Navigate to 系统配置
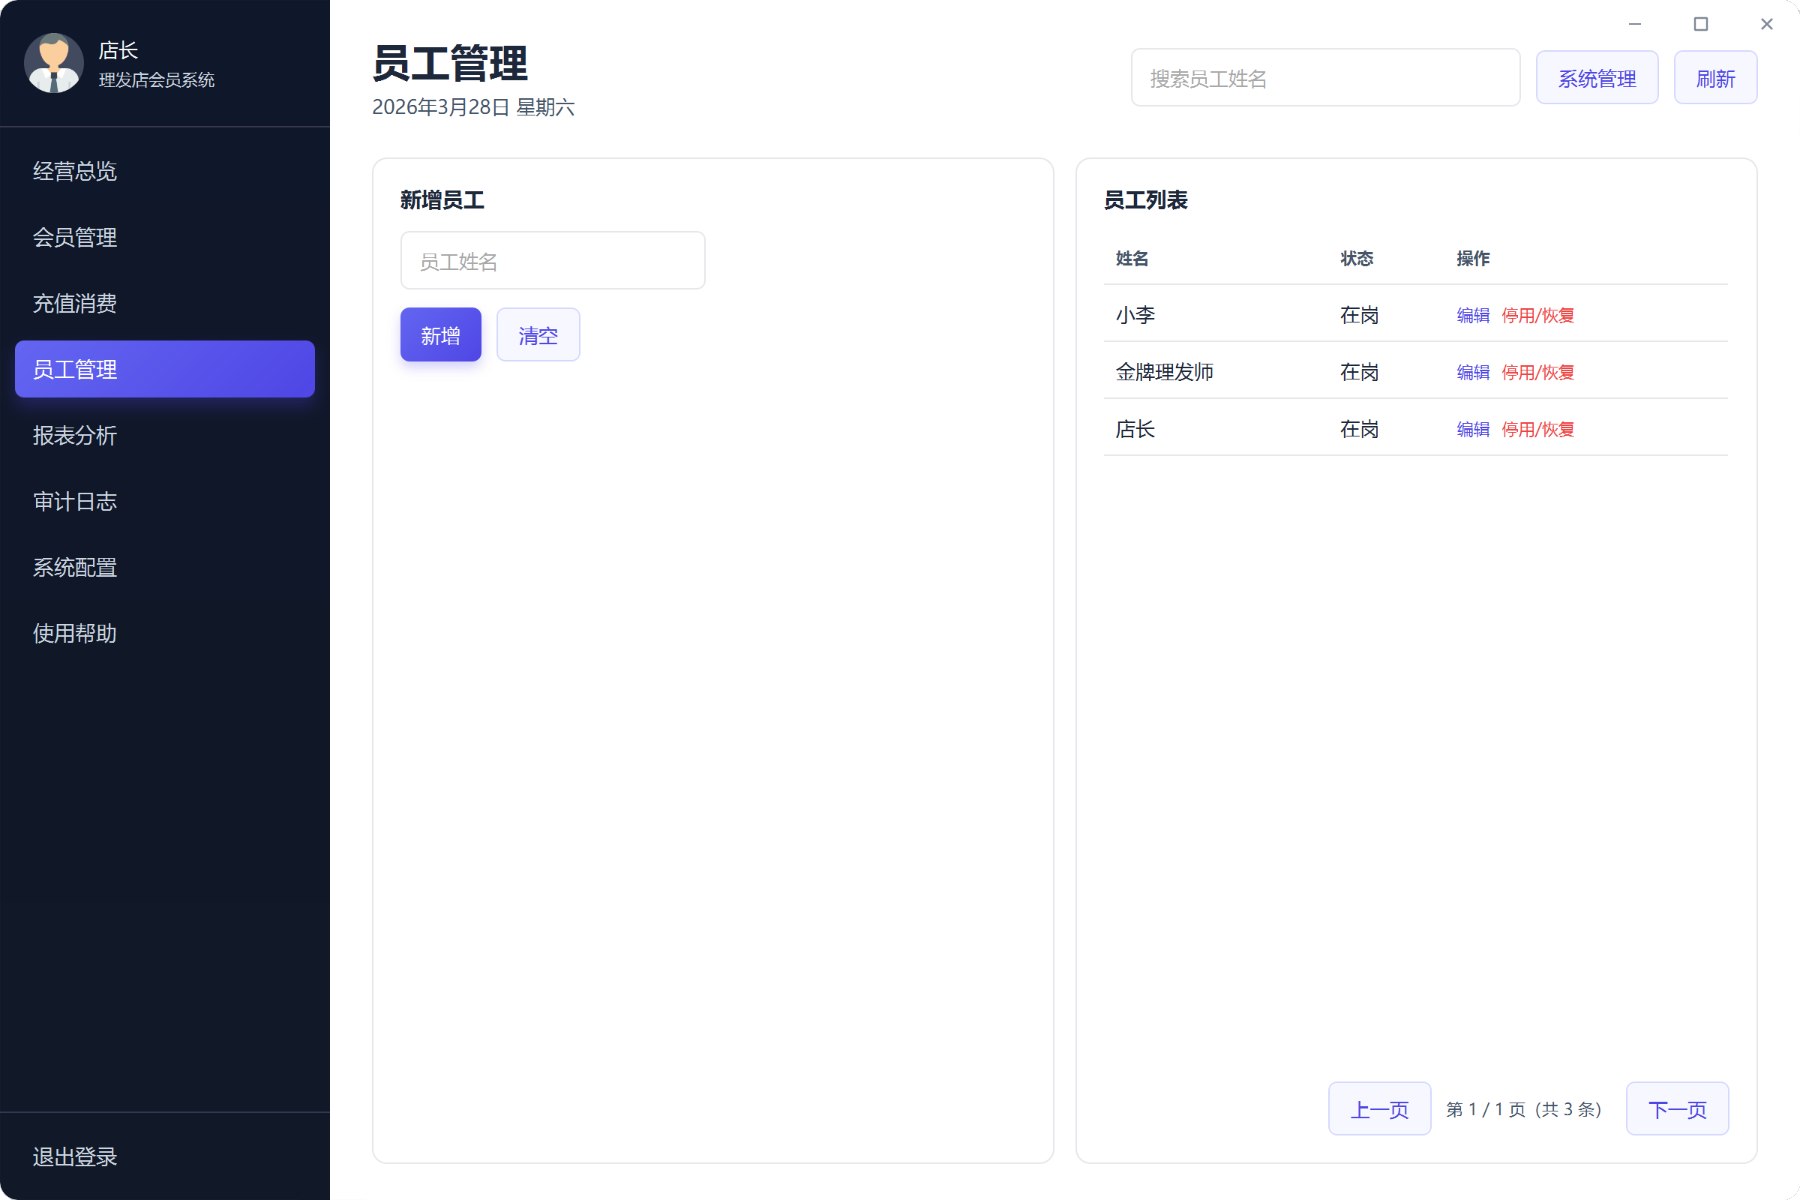Image resolution: width=1800 pixels, height=1200 pixels. [75, 567]
